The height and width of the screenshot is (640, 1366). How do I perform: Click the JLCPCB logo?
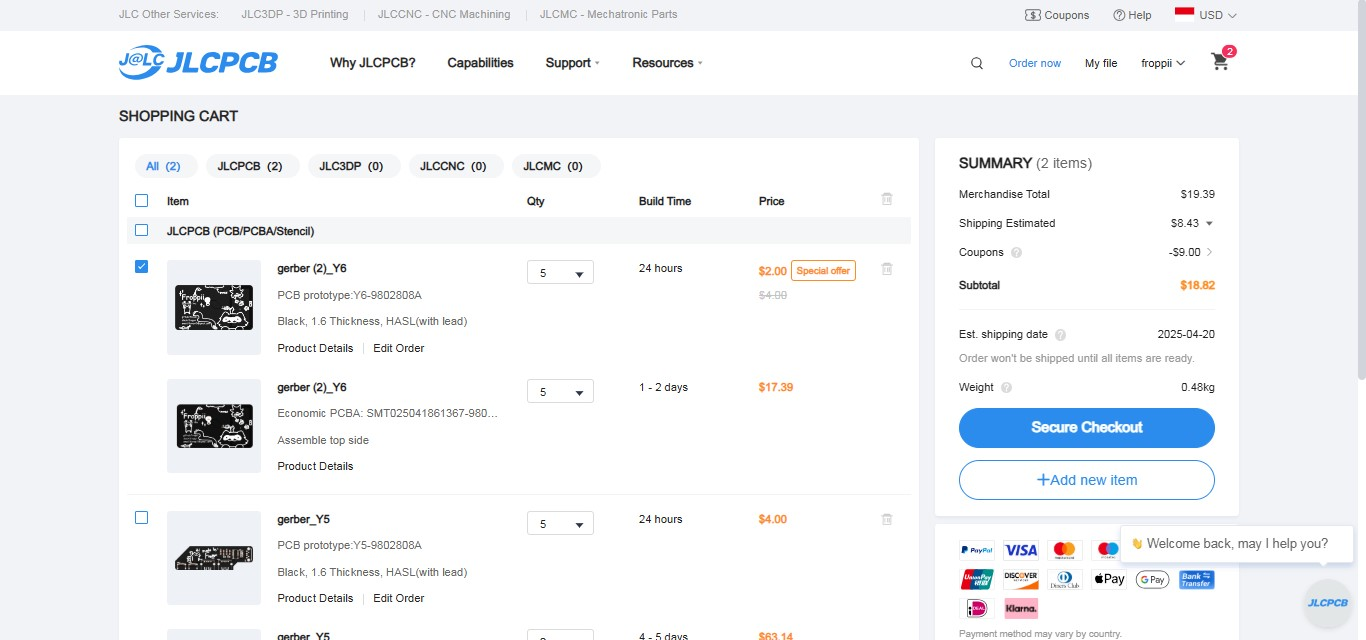pos(198,62)
